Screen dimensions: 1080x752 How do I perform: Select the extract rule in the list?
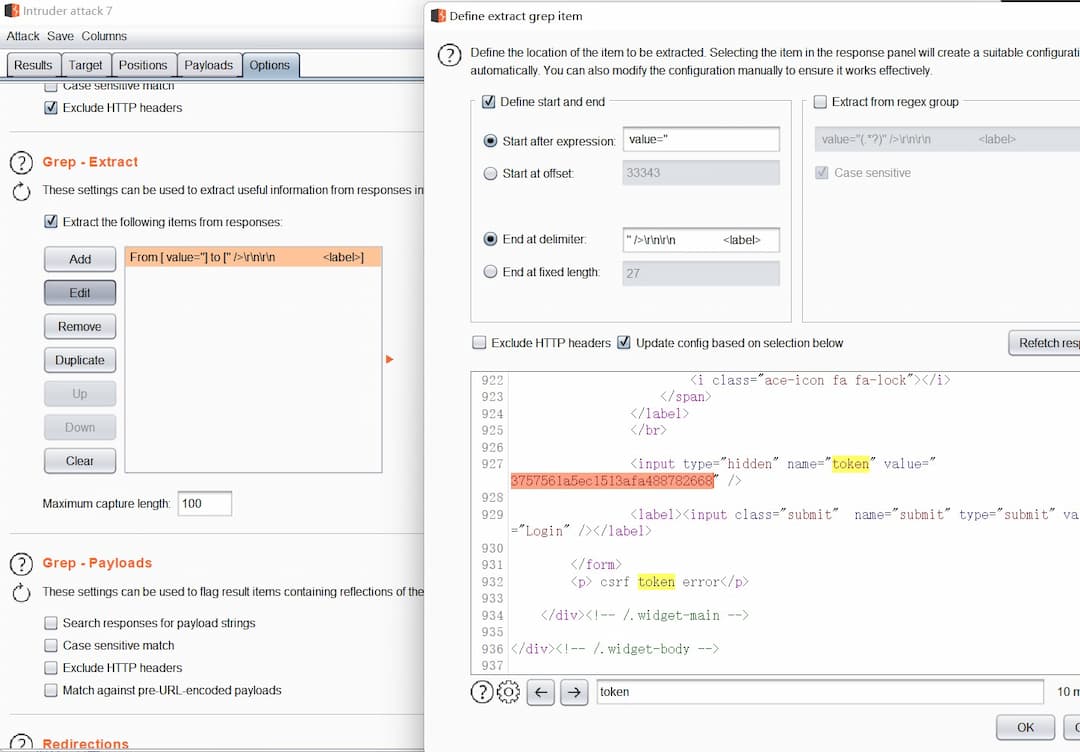coord(252,257)
